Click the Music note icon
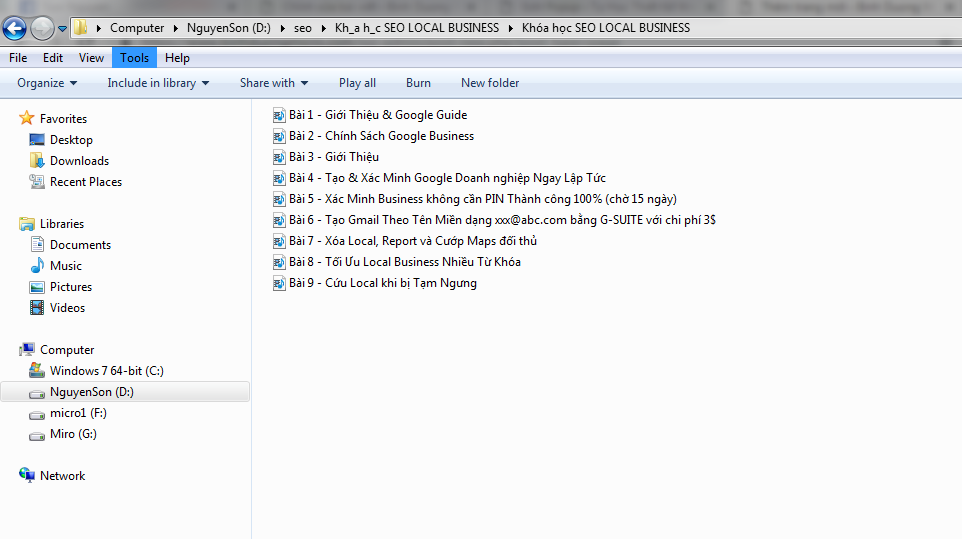Screen dimensions: 962x539 (x=37, y=266)
